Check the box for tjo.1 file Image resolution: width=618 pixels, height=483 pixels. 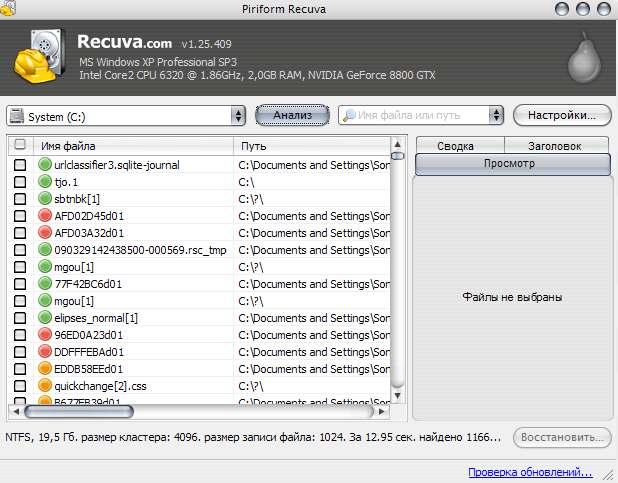tap(20, 182)
